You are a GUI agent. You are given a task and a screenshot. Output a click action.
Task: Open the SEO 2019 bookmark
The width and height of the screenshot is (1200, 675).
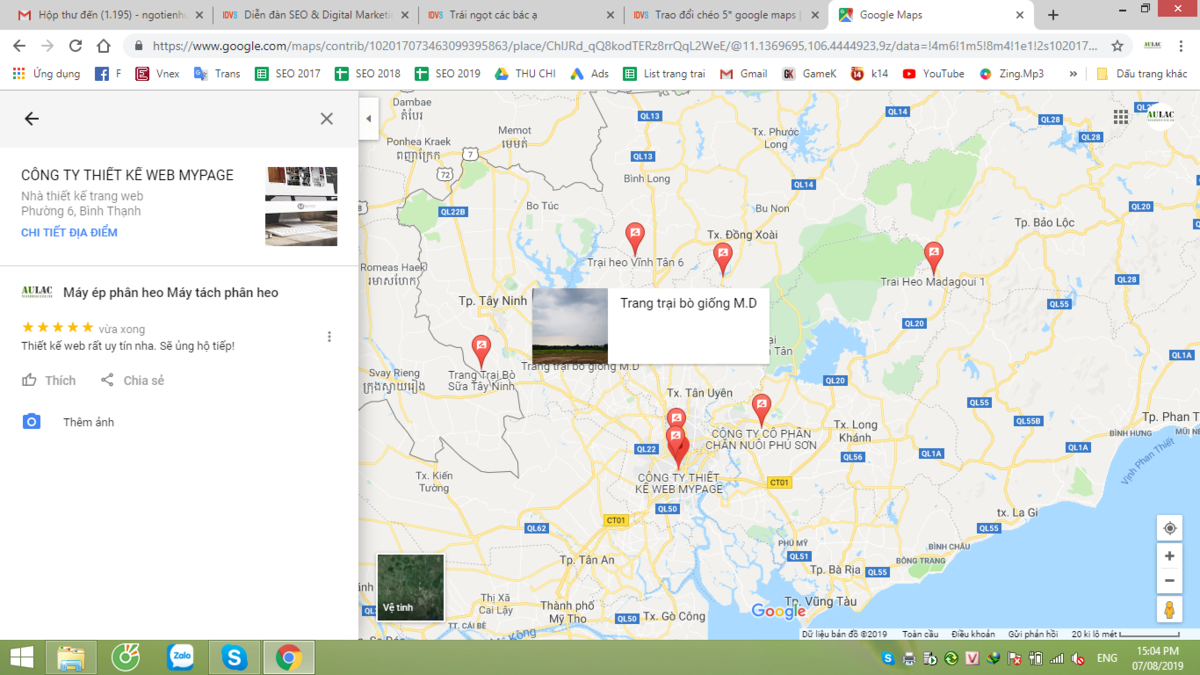tap(447, 74)
